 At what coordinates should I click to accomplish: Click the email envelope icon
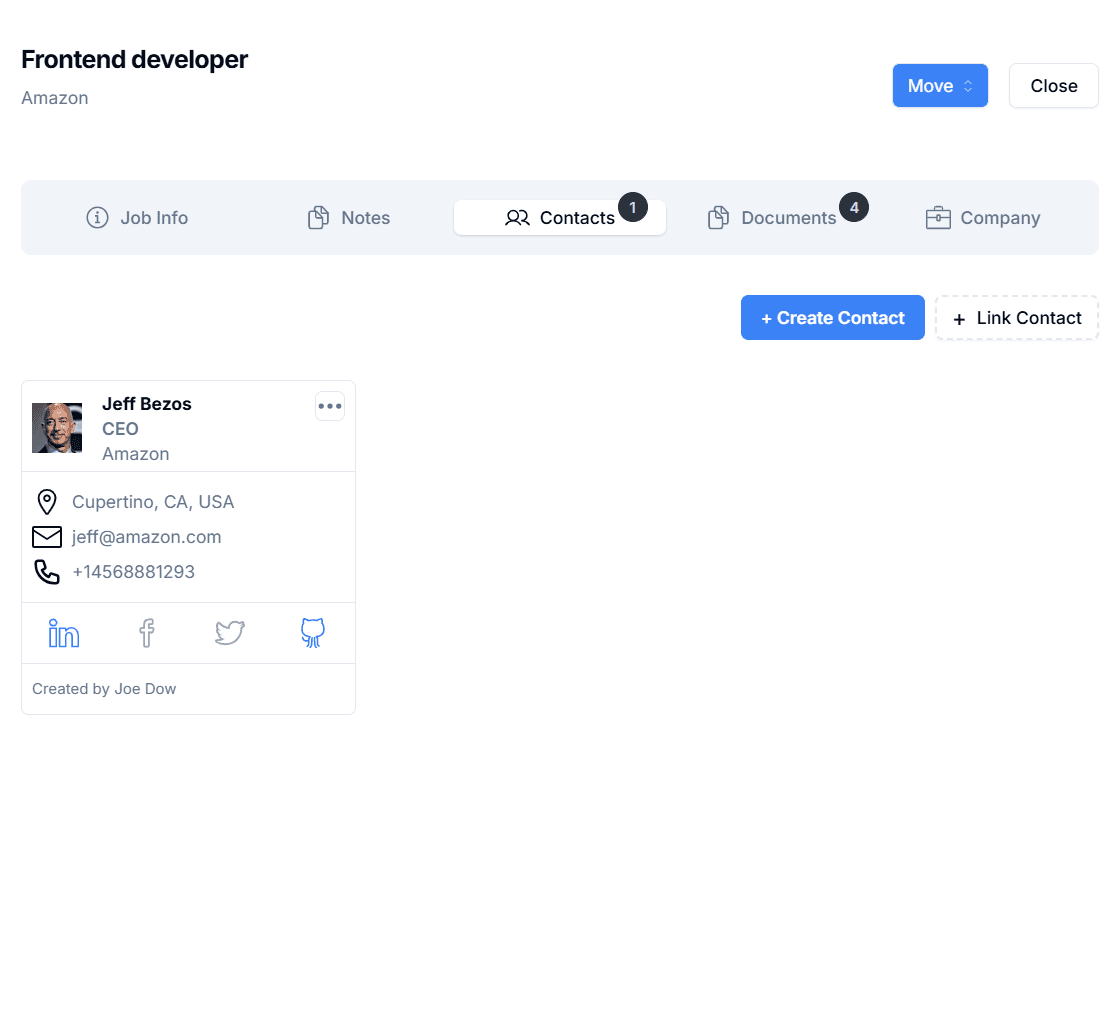pyautogui.click(x=47, y=537)
